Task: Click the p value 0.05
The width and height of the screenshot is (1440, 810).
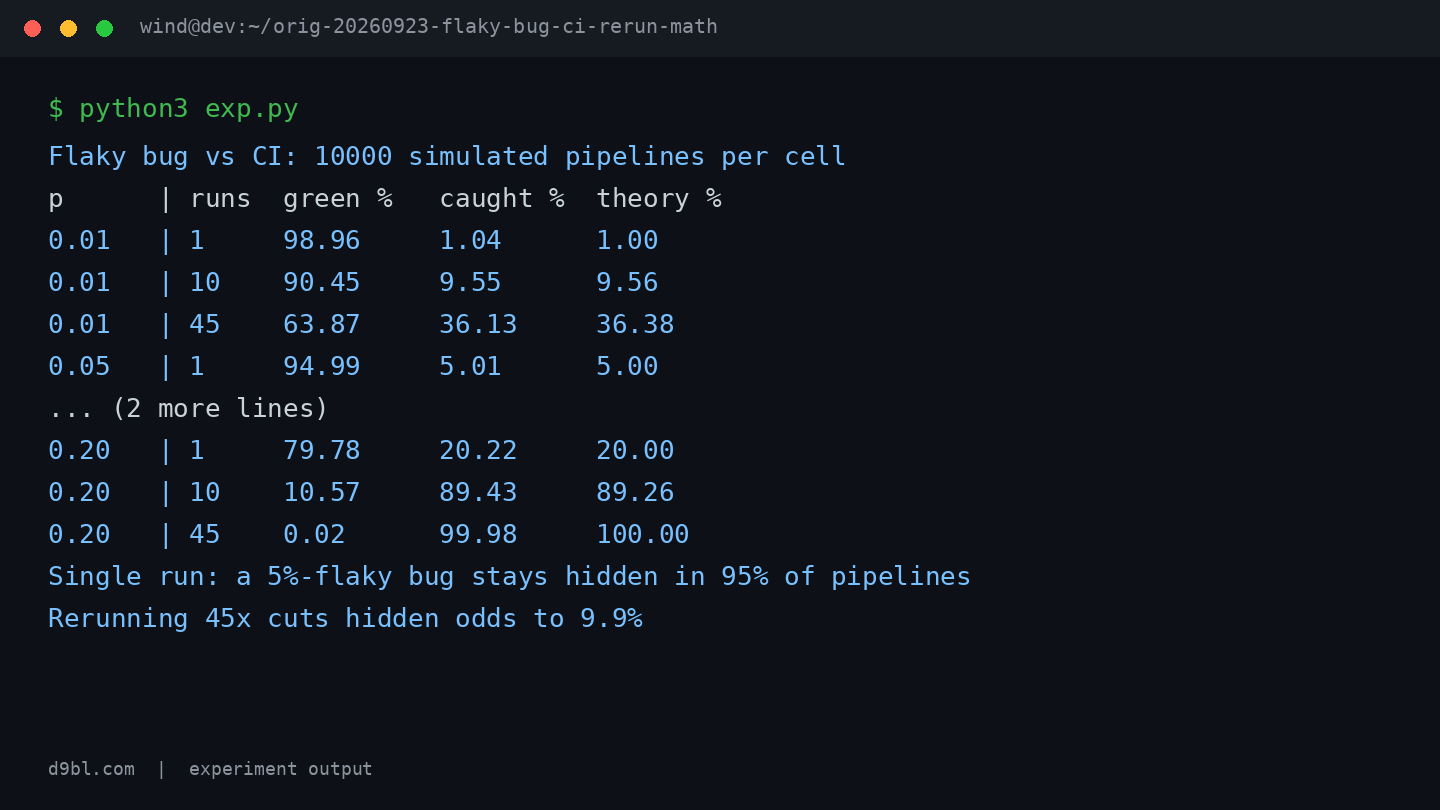Action: click(79, 366)
